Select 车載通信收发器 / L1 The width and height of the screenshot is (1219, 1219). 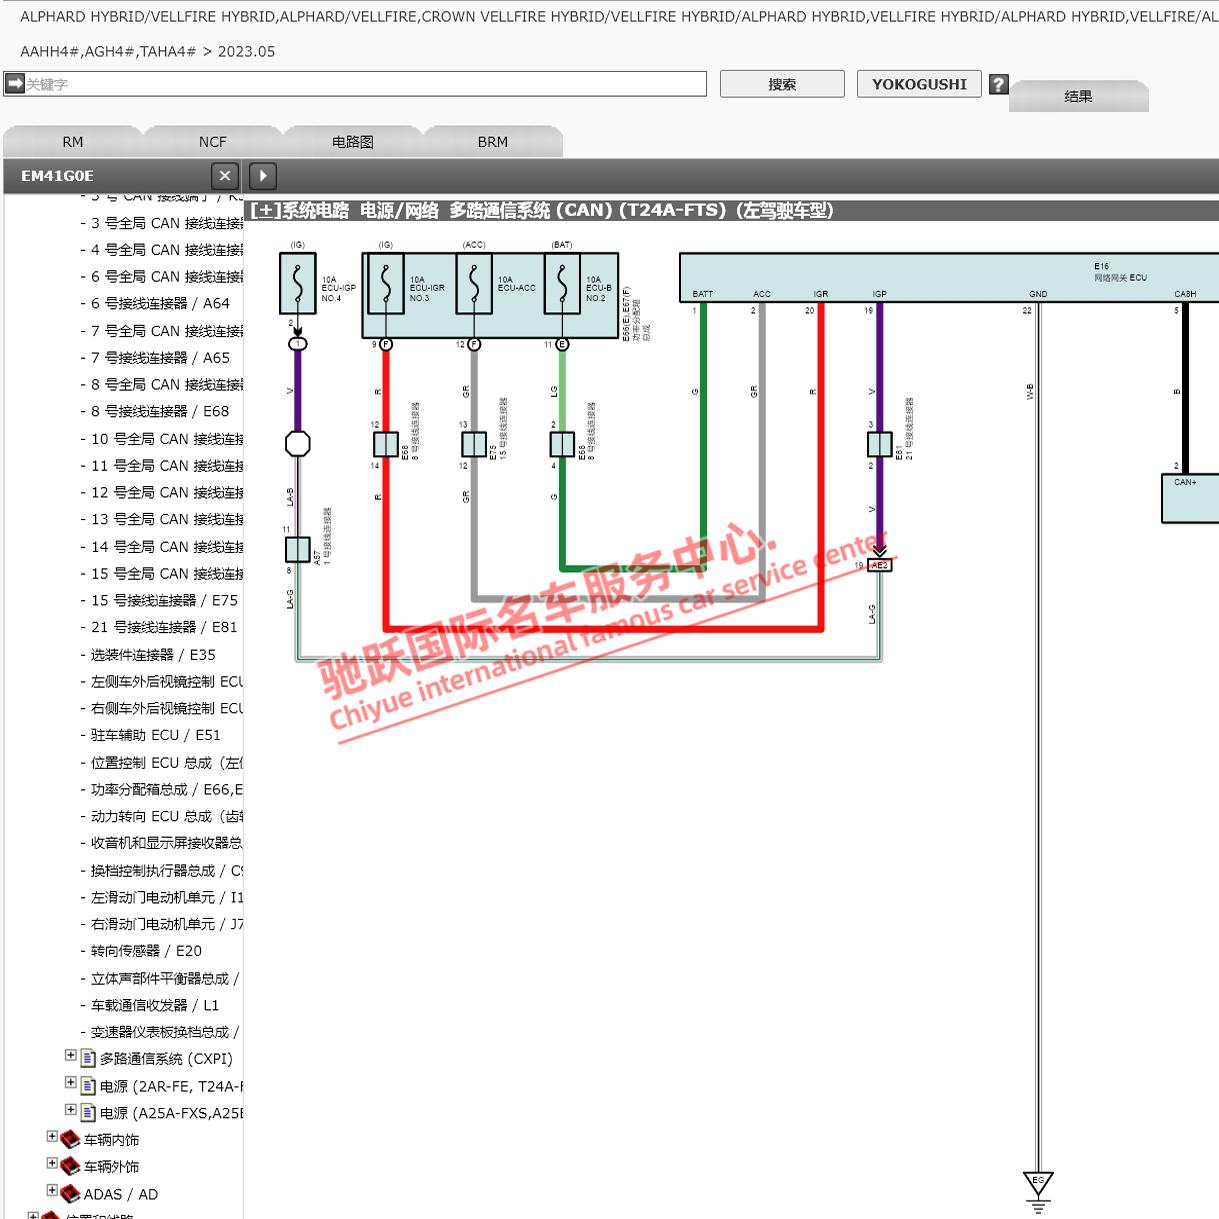155,1005
